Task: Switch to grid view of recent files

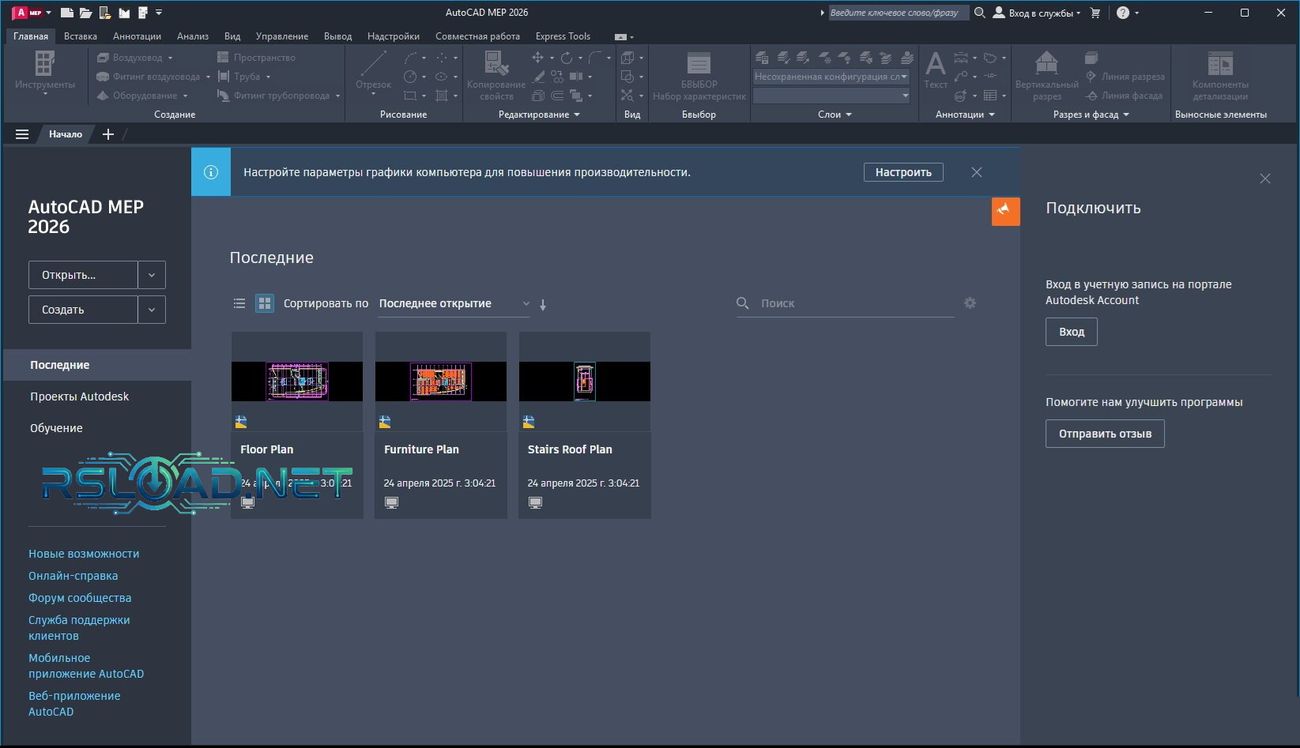Action: click(264, 303)
